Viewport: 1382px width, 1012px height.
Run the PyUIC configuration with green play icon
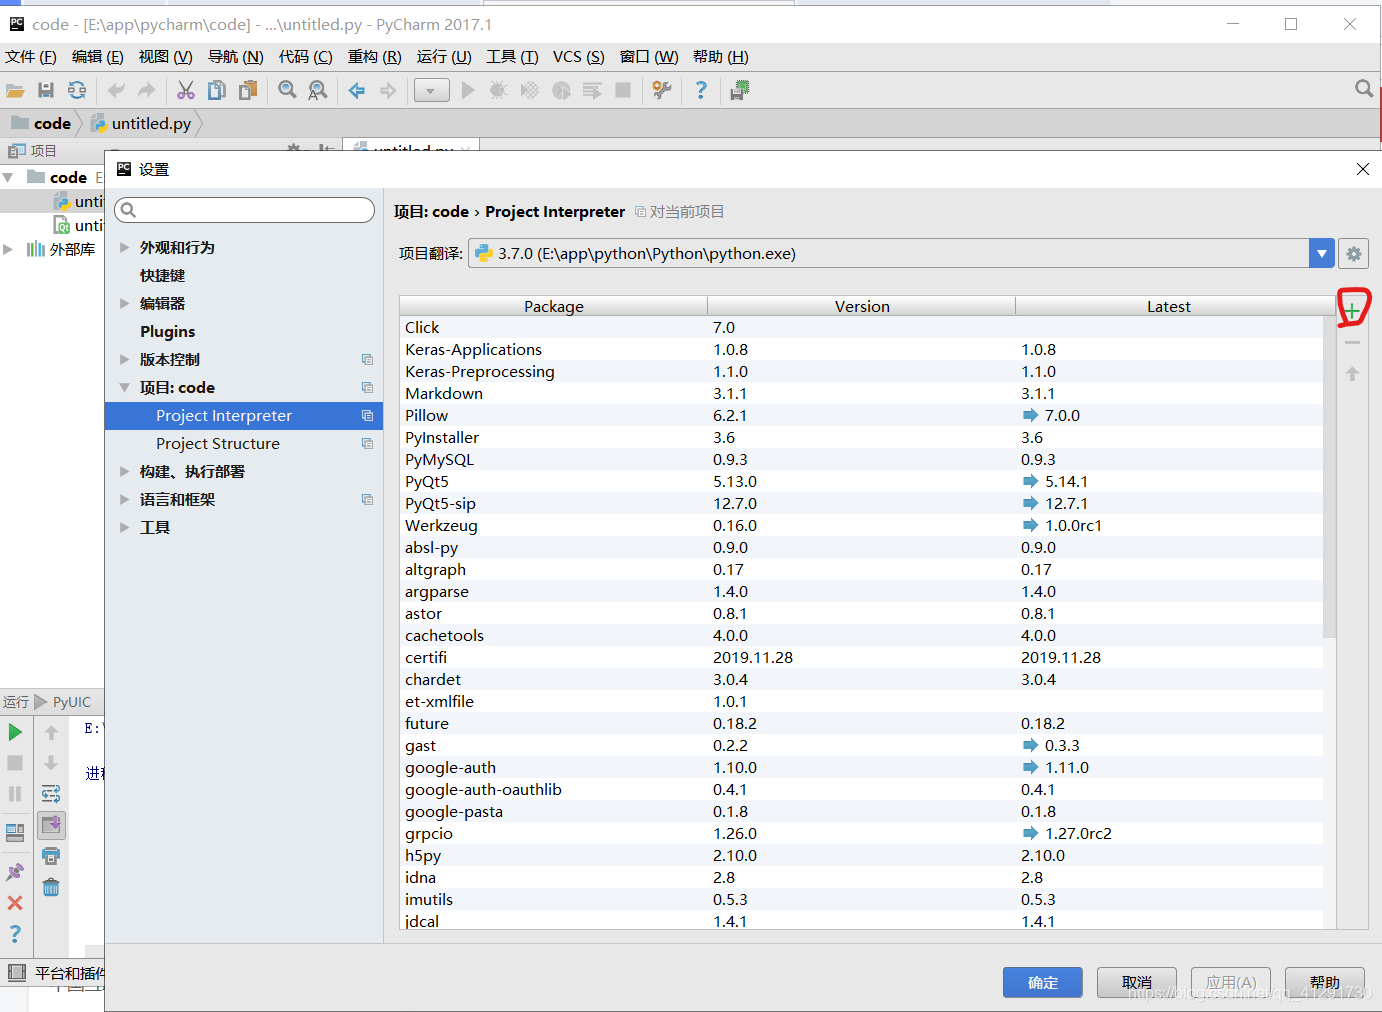click(15, 731)
